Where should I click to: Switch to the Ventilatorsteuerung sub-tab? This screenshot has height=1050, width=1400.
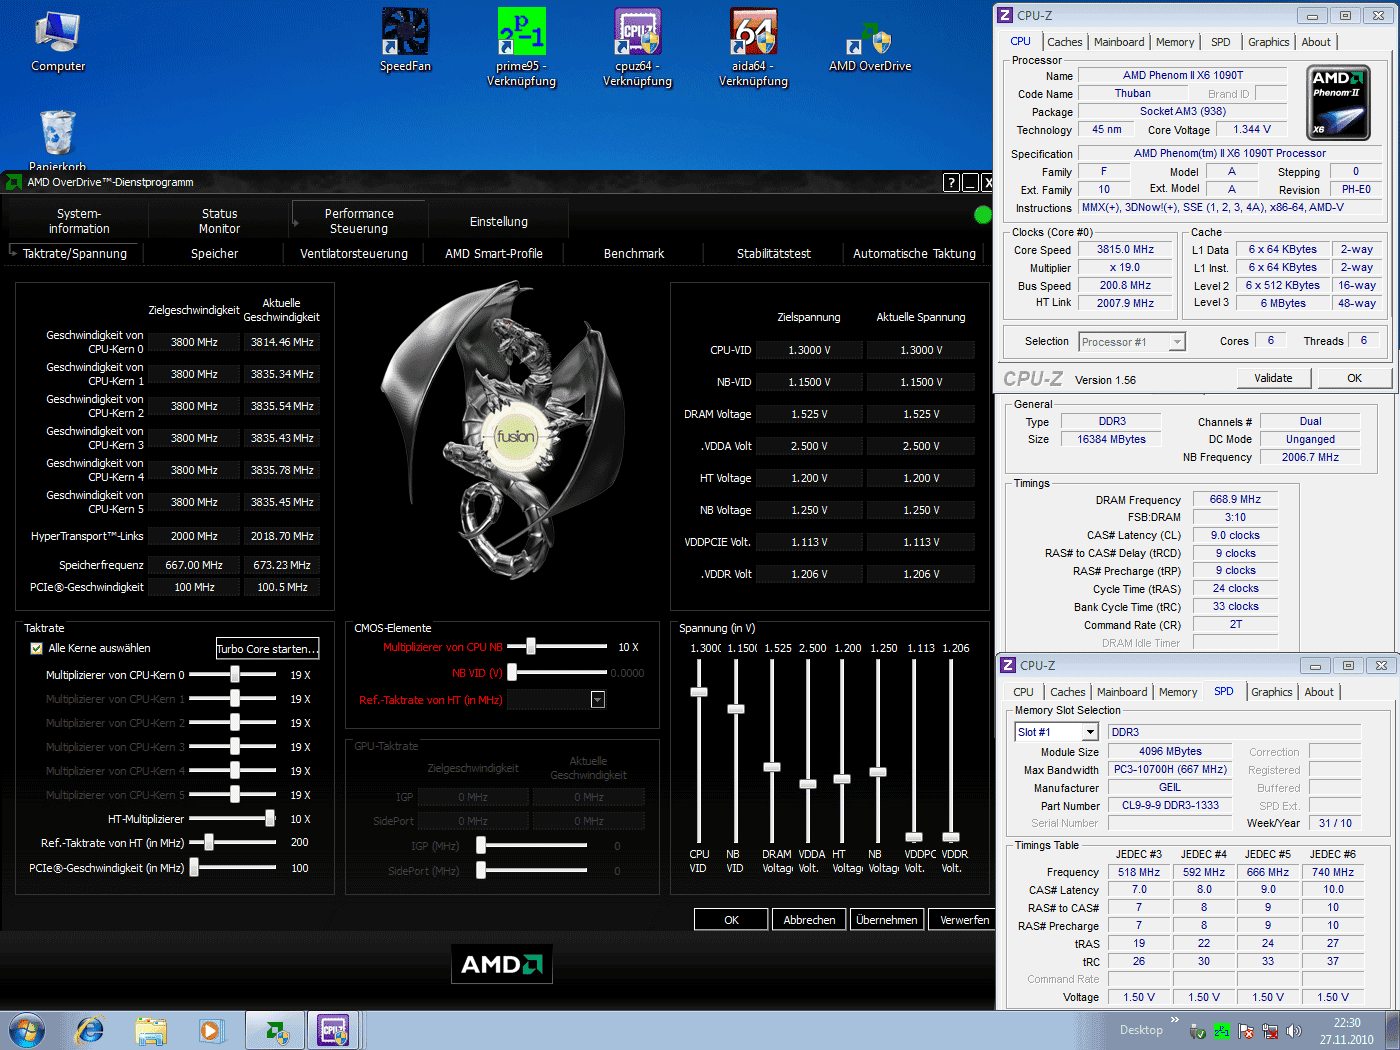coord(354,254)
